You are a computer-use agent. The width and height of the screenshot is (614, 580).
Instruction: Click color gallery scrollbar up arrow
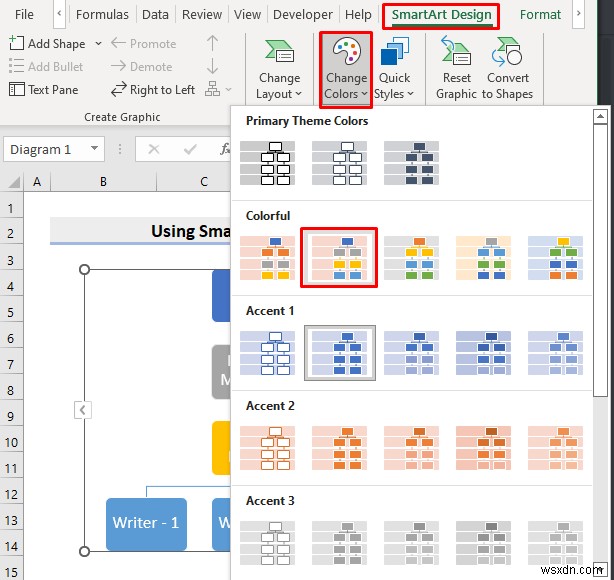coord(600,116)
